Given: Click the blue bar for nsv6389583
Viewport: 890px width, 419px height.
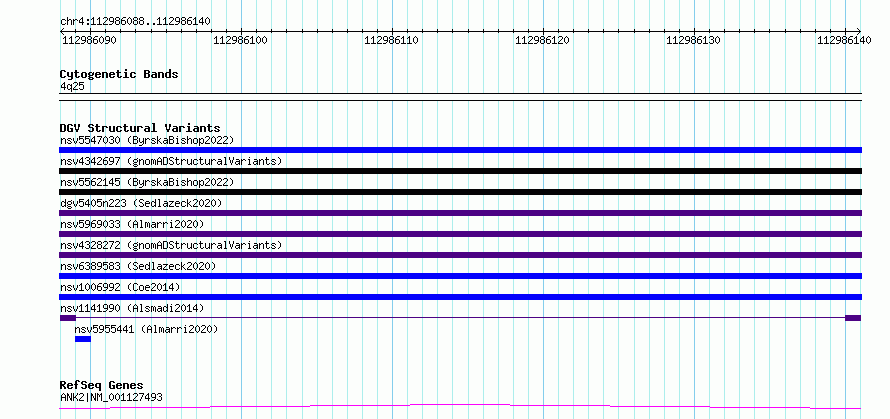Looking at the screenshot, I should pos(460,276).
